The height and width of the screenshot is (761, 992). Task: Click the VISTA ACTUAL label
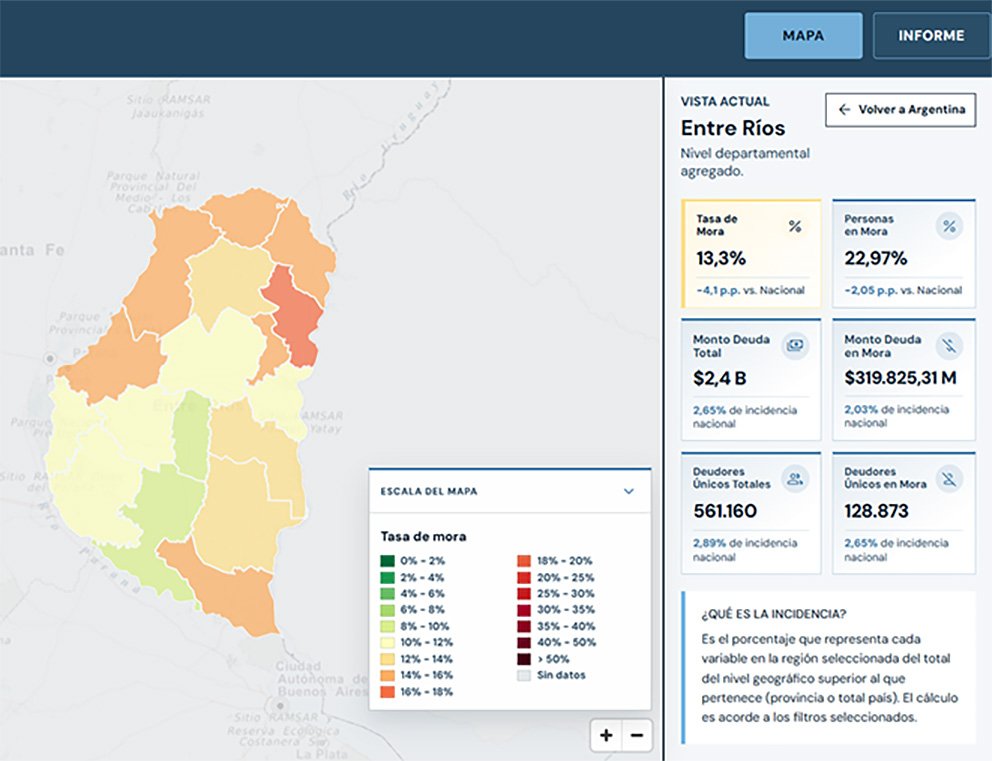(x=725, y=101)
